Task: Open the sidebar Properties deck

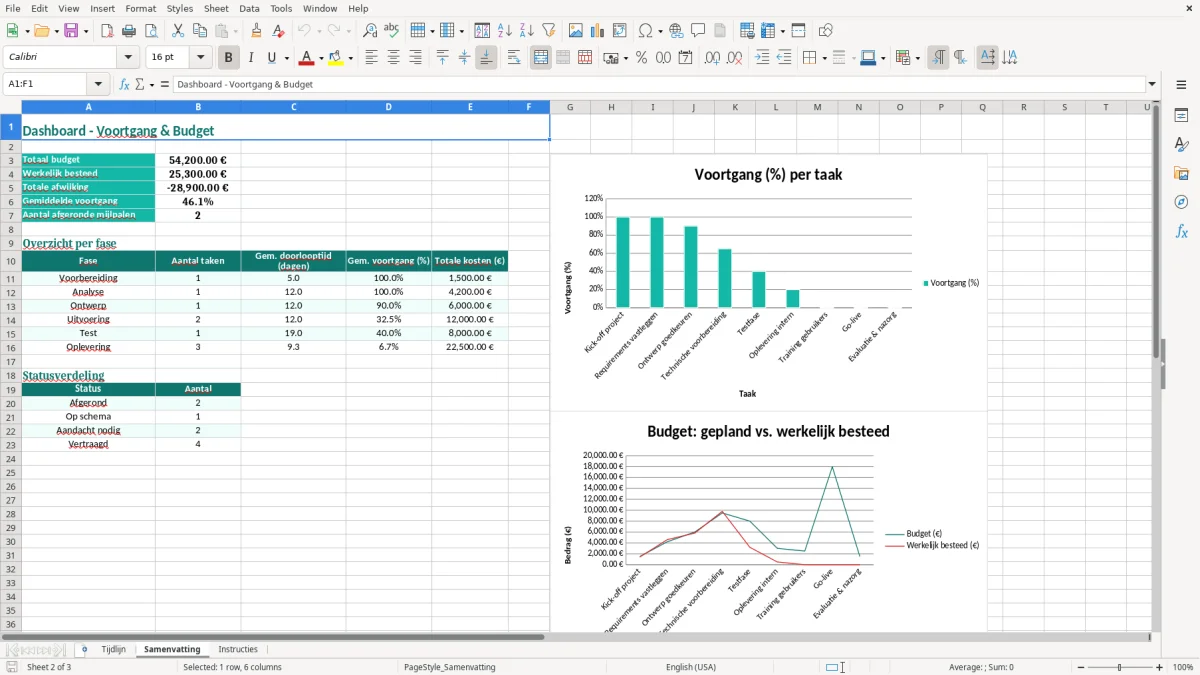Action: point(1181,116)
